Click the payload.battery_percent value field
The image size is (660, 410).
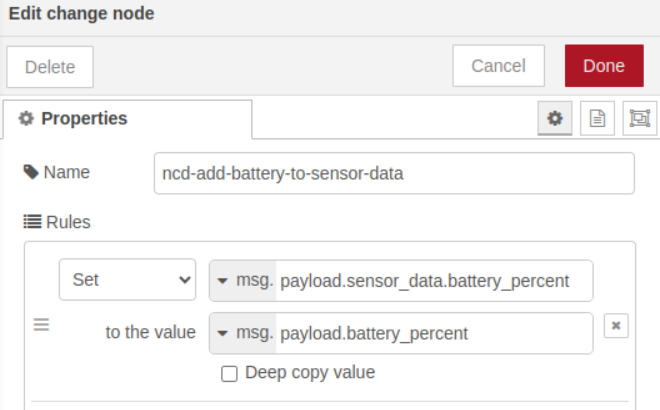(433, 333)
